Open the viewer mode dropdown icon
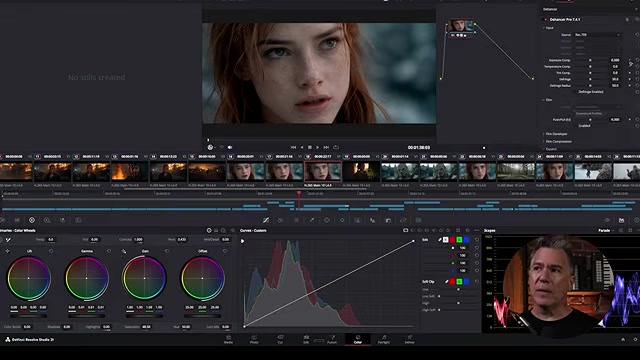The height and width of the screenshot is (360, 640). (x=211, y=147)
